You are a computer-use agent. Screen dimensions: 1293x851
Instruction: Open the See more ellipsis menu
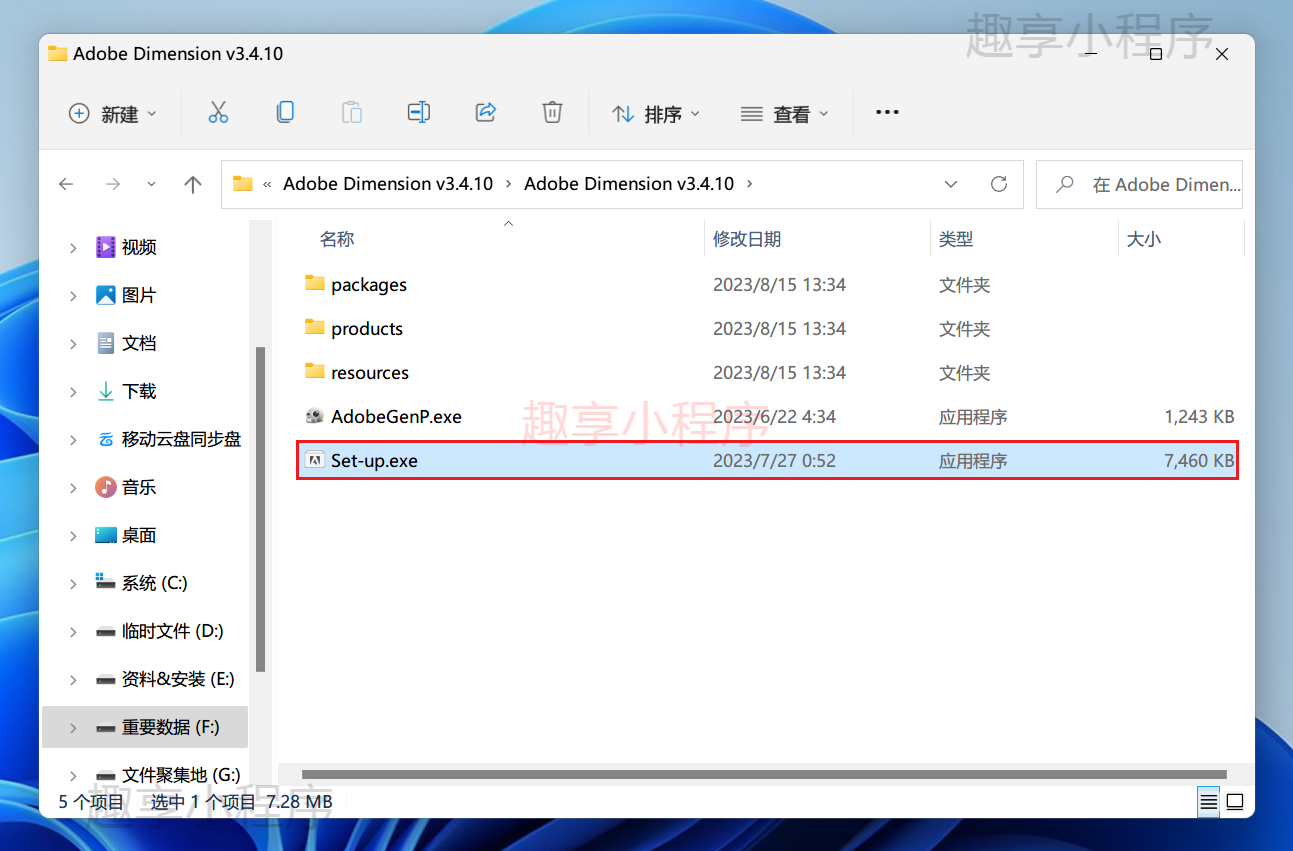[x=887, y=113]
